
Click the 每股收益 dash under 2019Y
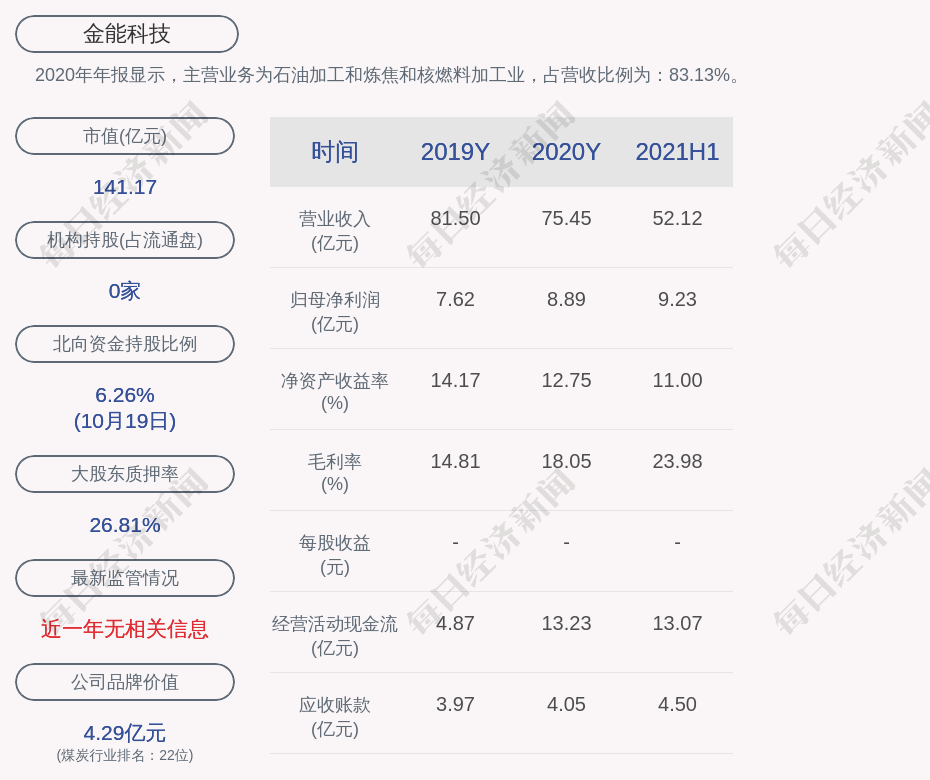(456, 542)
